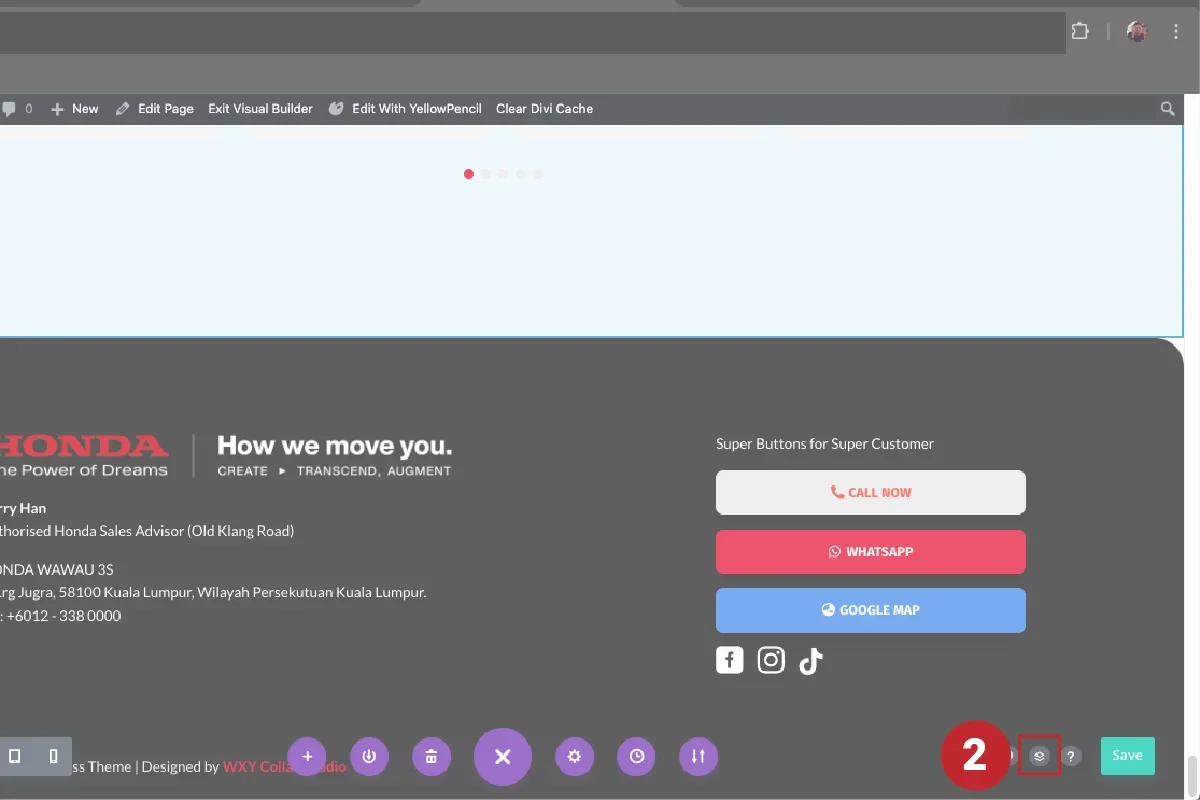The width and height of the screenshot is (1200, 800).
Task: Switch to tablet preview mode
Action: pyautogui.click(x=14, y=756)
